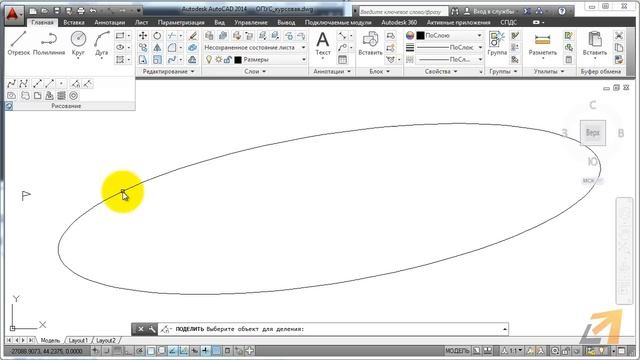
Task: Close the command line with X button
Action: (140, 329)
